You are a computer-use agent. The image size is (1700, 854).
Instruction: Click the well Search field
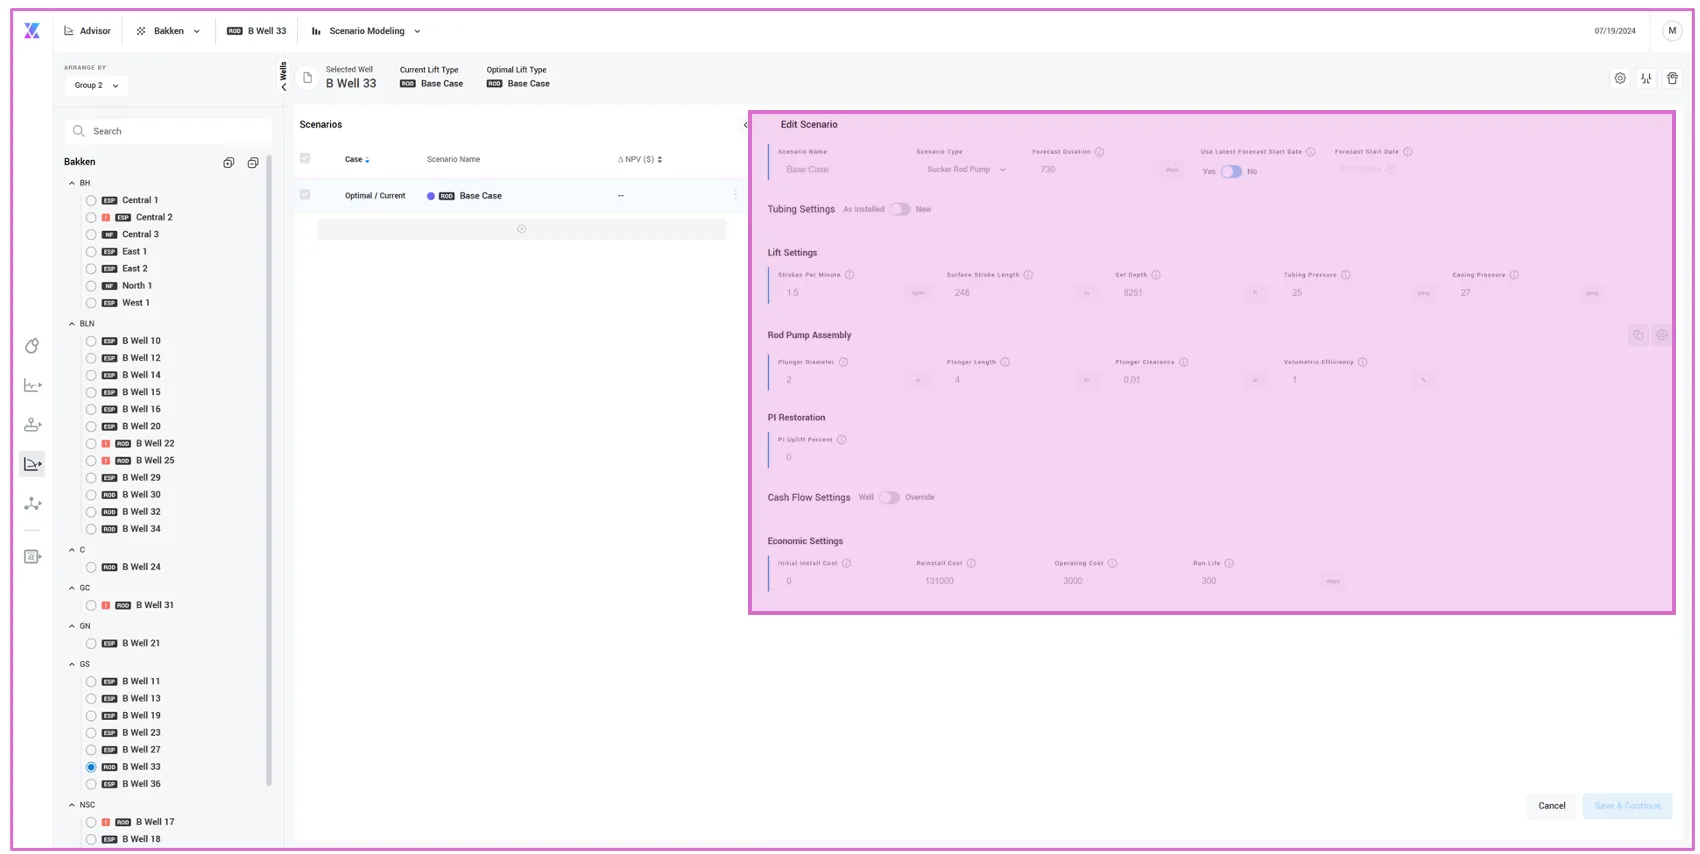pyautogui.click(x=168, y=131)
